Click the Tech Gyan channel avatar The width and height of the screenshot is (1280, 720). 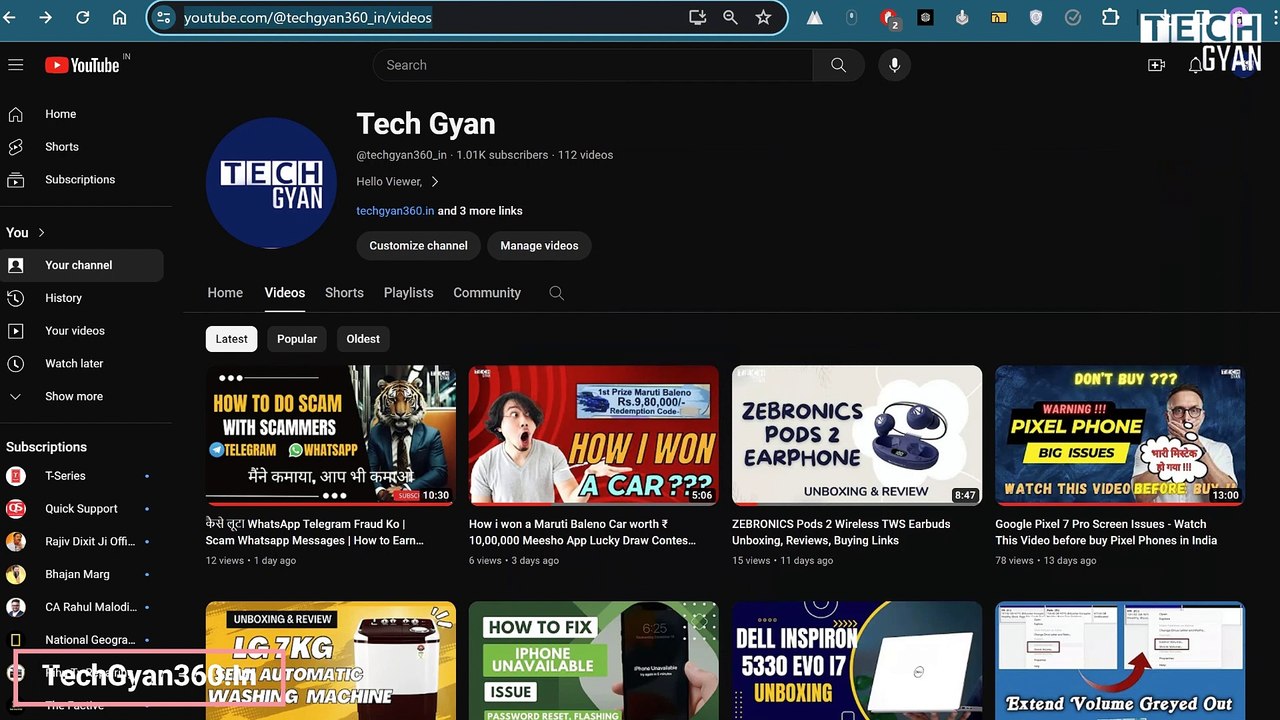click(271, 183)
